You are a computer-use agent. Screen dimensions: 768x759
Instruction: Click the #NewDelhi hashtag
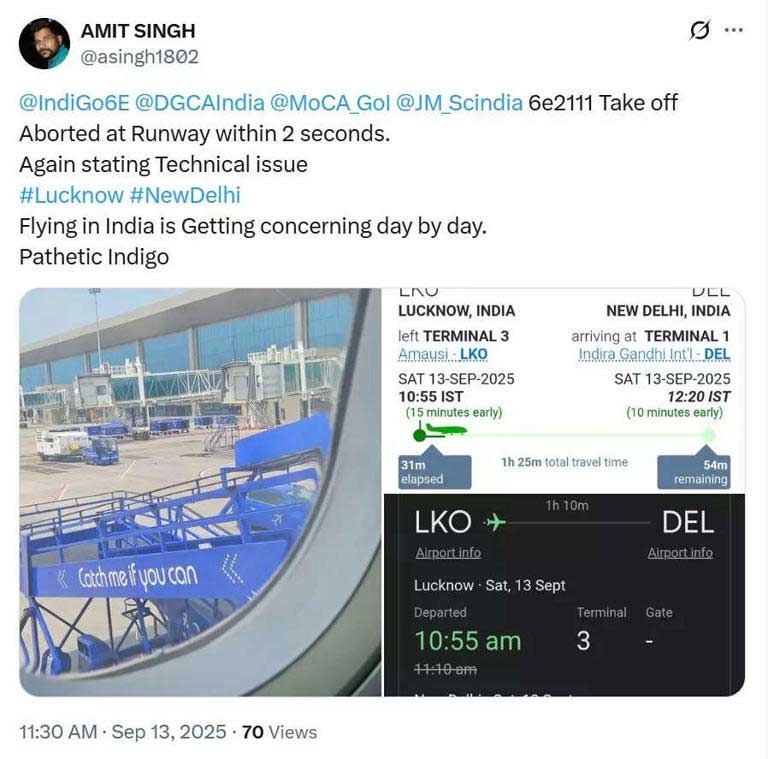[x=185, y=195]
